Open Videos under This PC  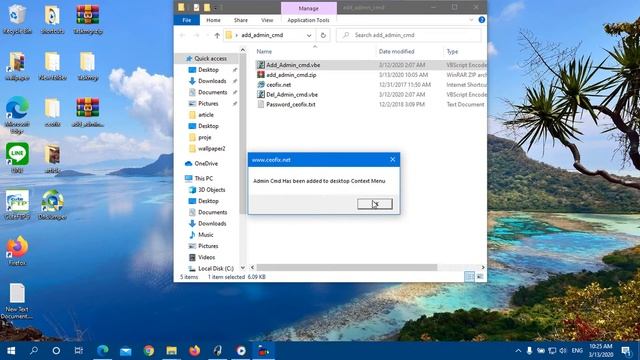pos(206,257)
